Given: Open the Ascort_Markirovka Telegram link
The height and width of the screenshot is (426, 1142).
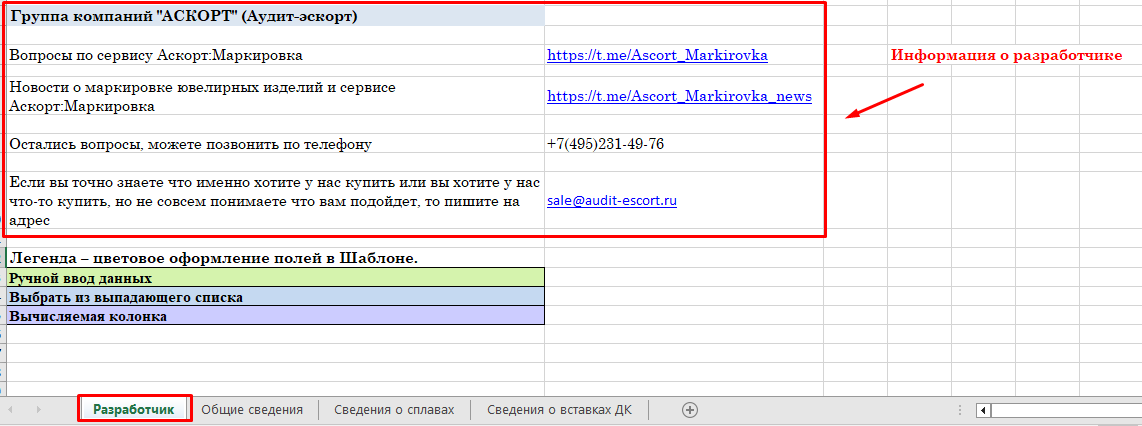Looking at the screenshot, I should point(657,55).
